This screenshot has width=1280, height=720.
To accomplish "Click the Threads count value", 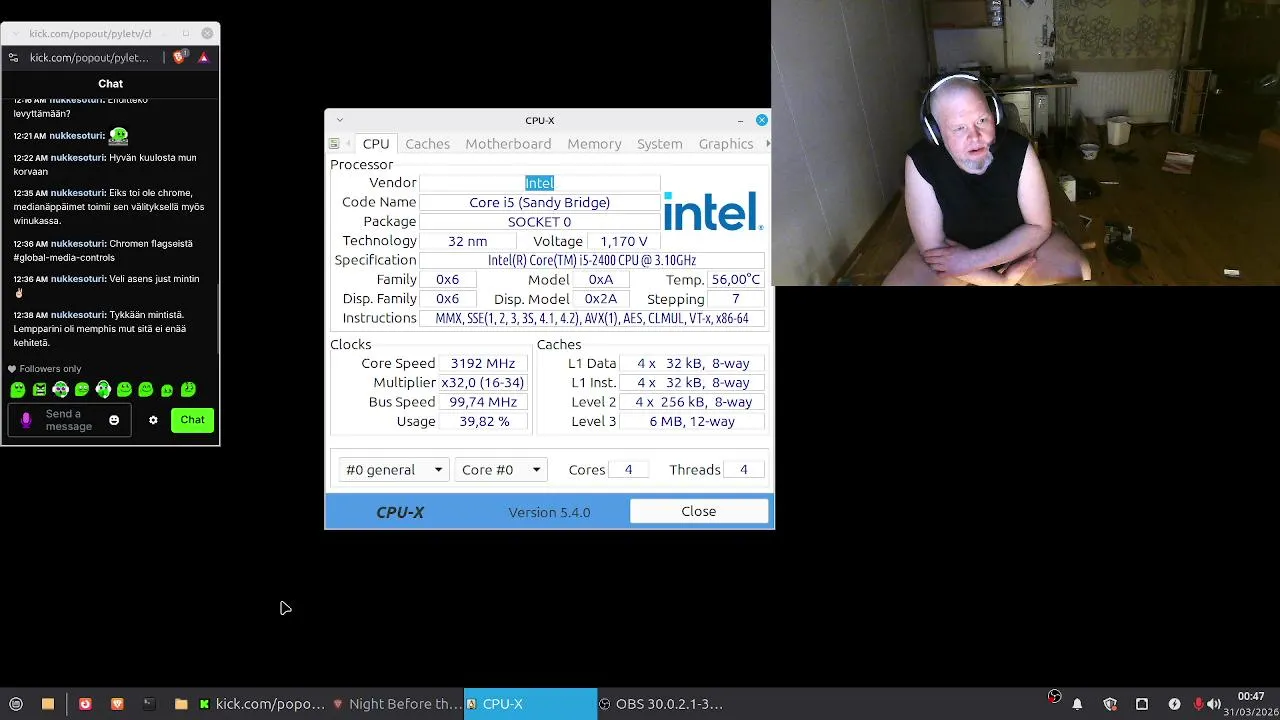I will 743,470.
